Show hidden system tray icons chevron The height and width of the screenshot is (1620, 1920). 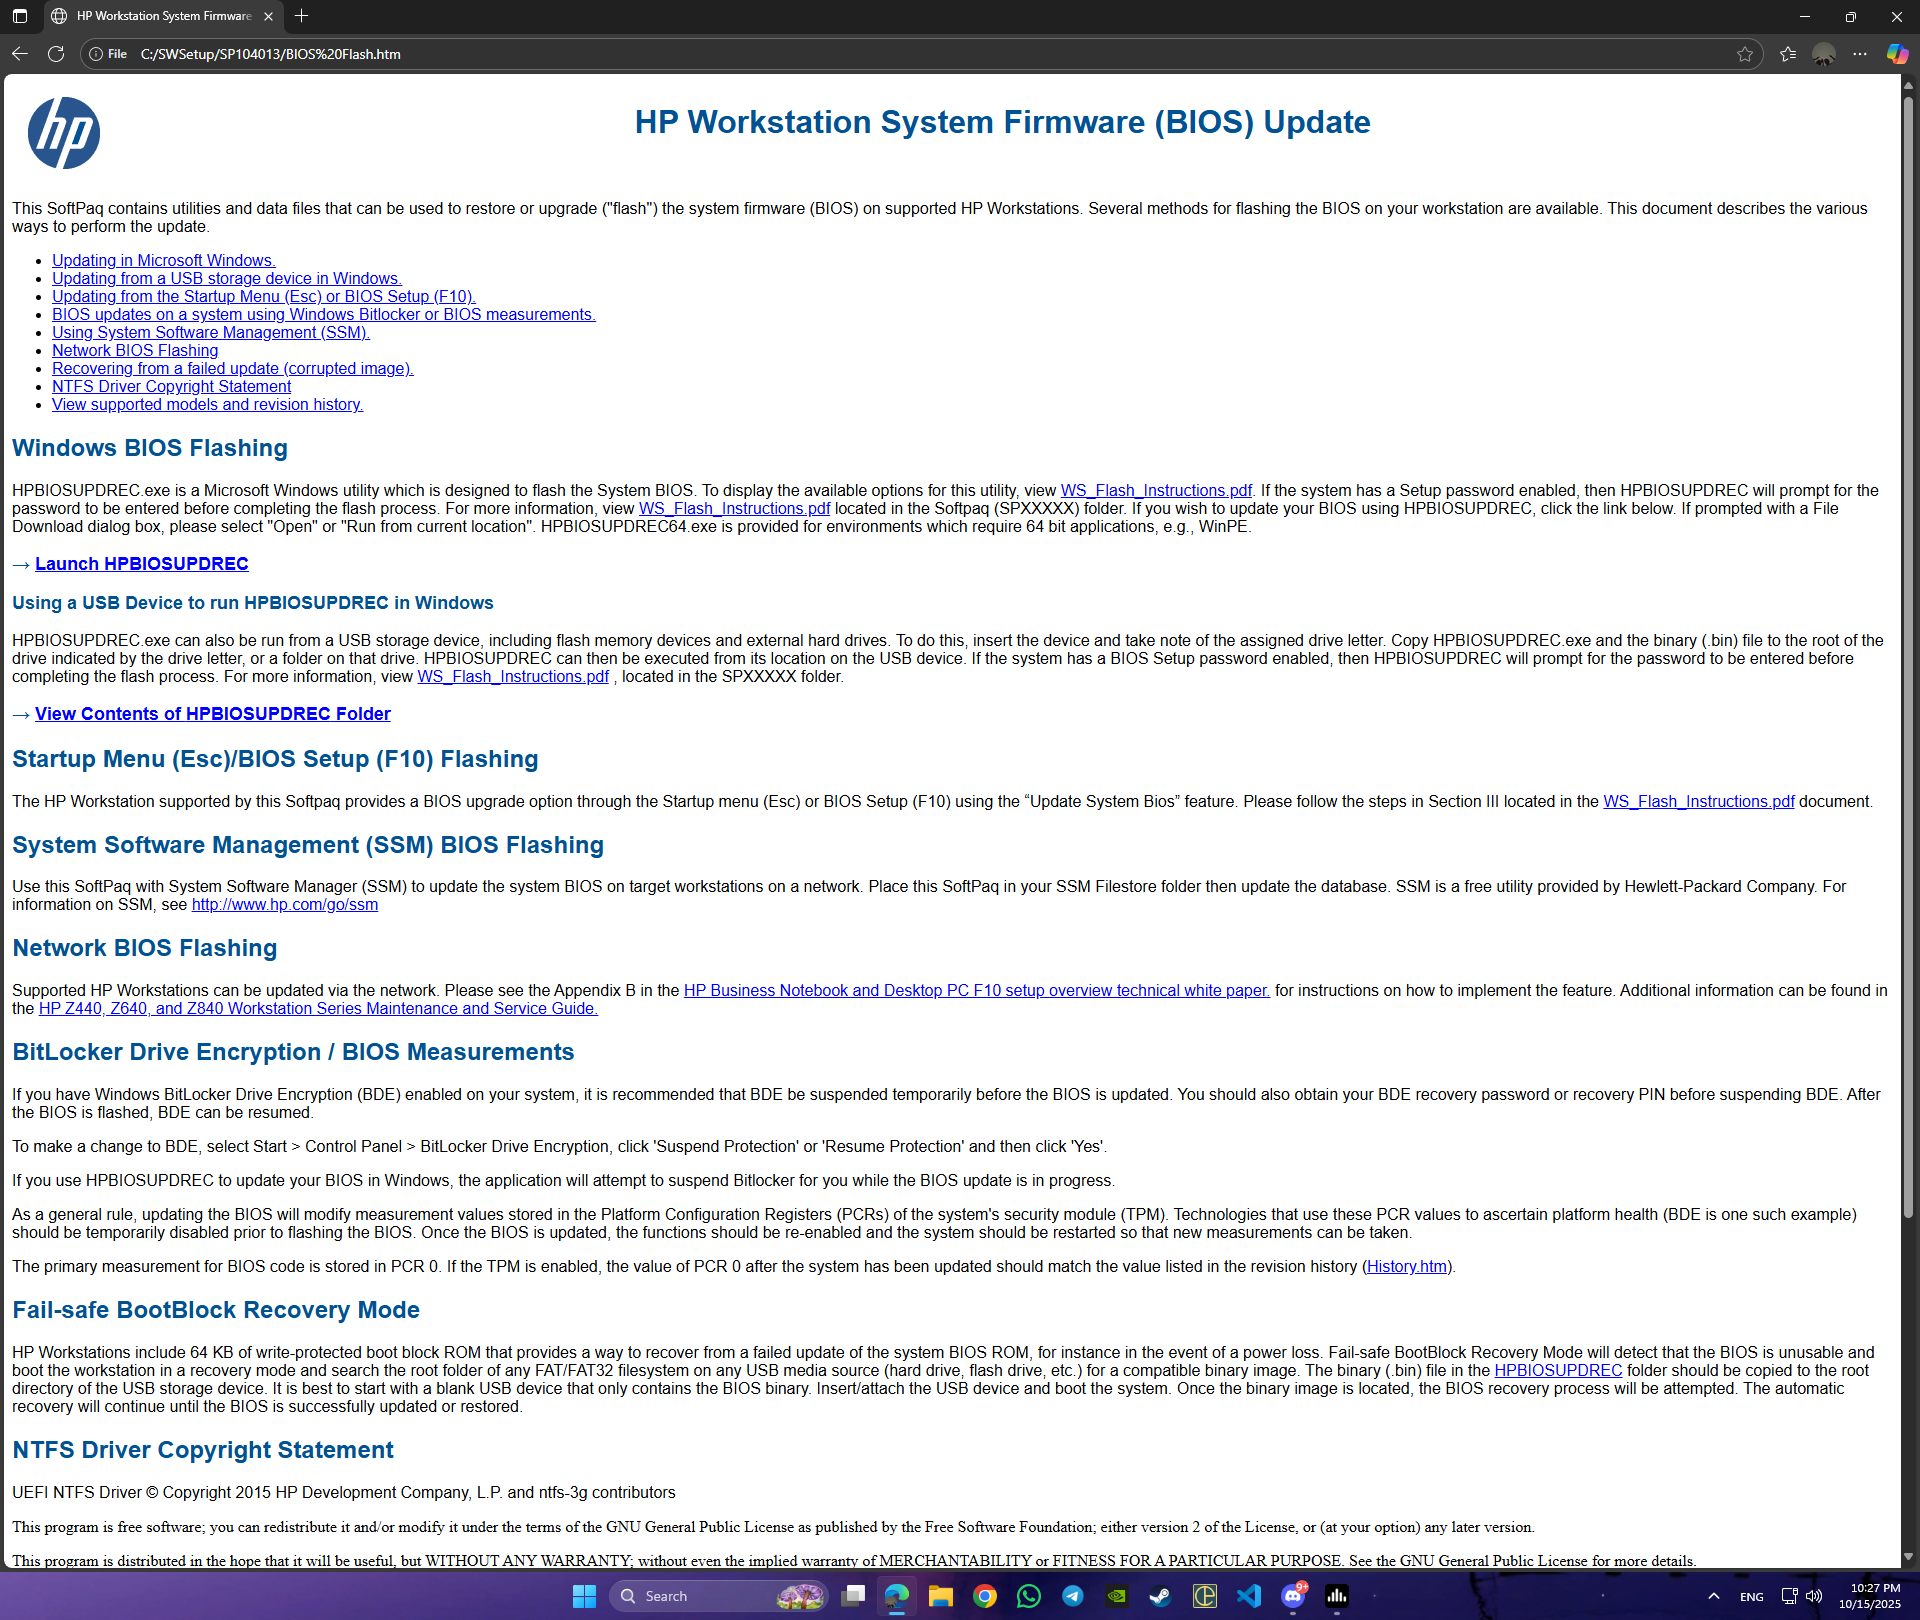[1714, 1596]
